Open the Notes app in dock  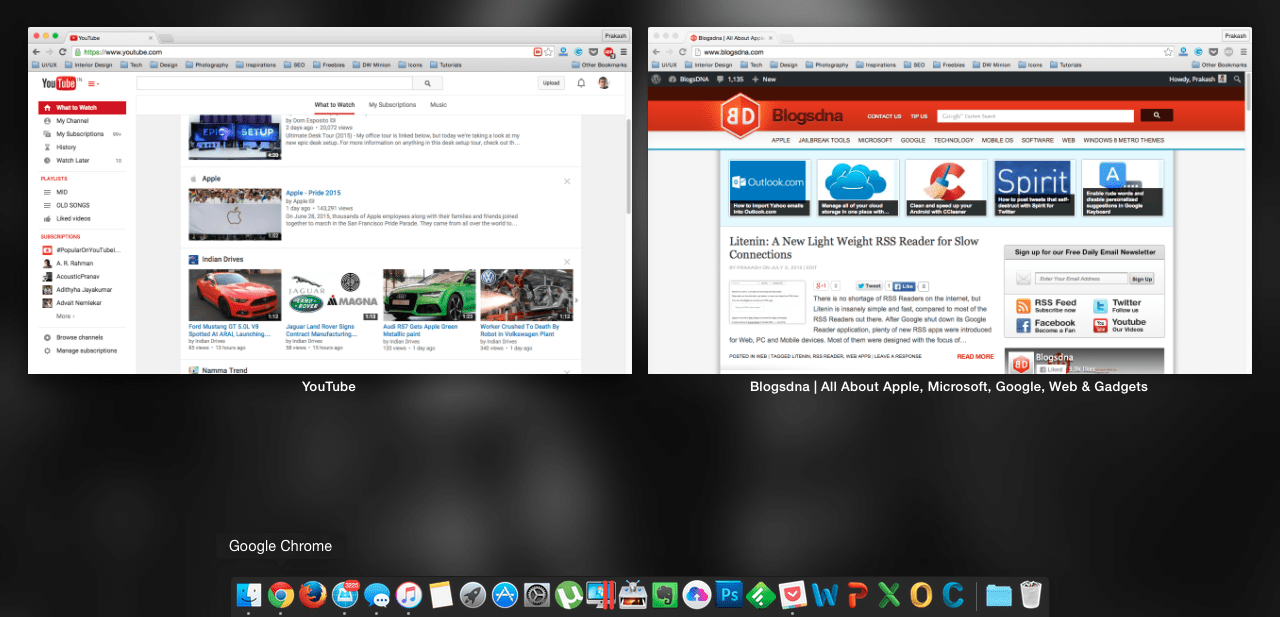[441, 595]
